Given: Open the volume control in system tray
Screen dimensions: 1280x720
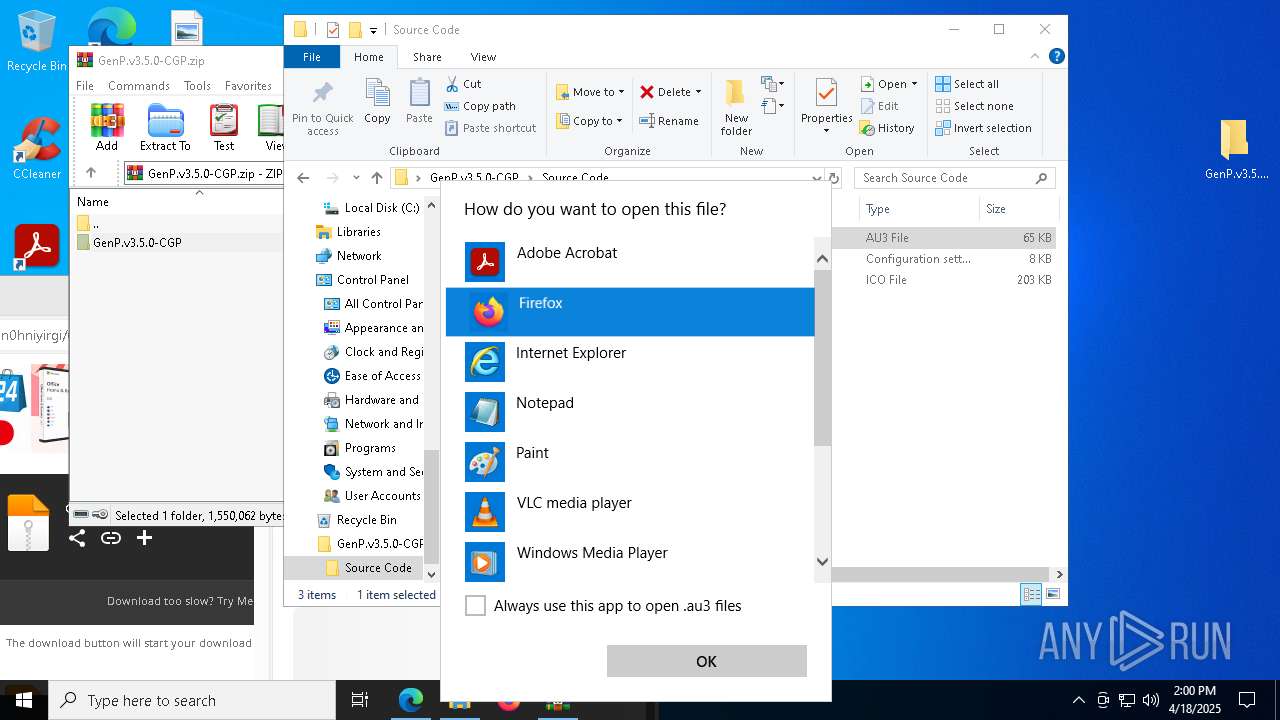Looking at the screenshot, I should point(1151,700).
